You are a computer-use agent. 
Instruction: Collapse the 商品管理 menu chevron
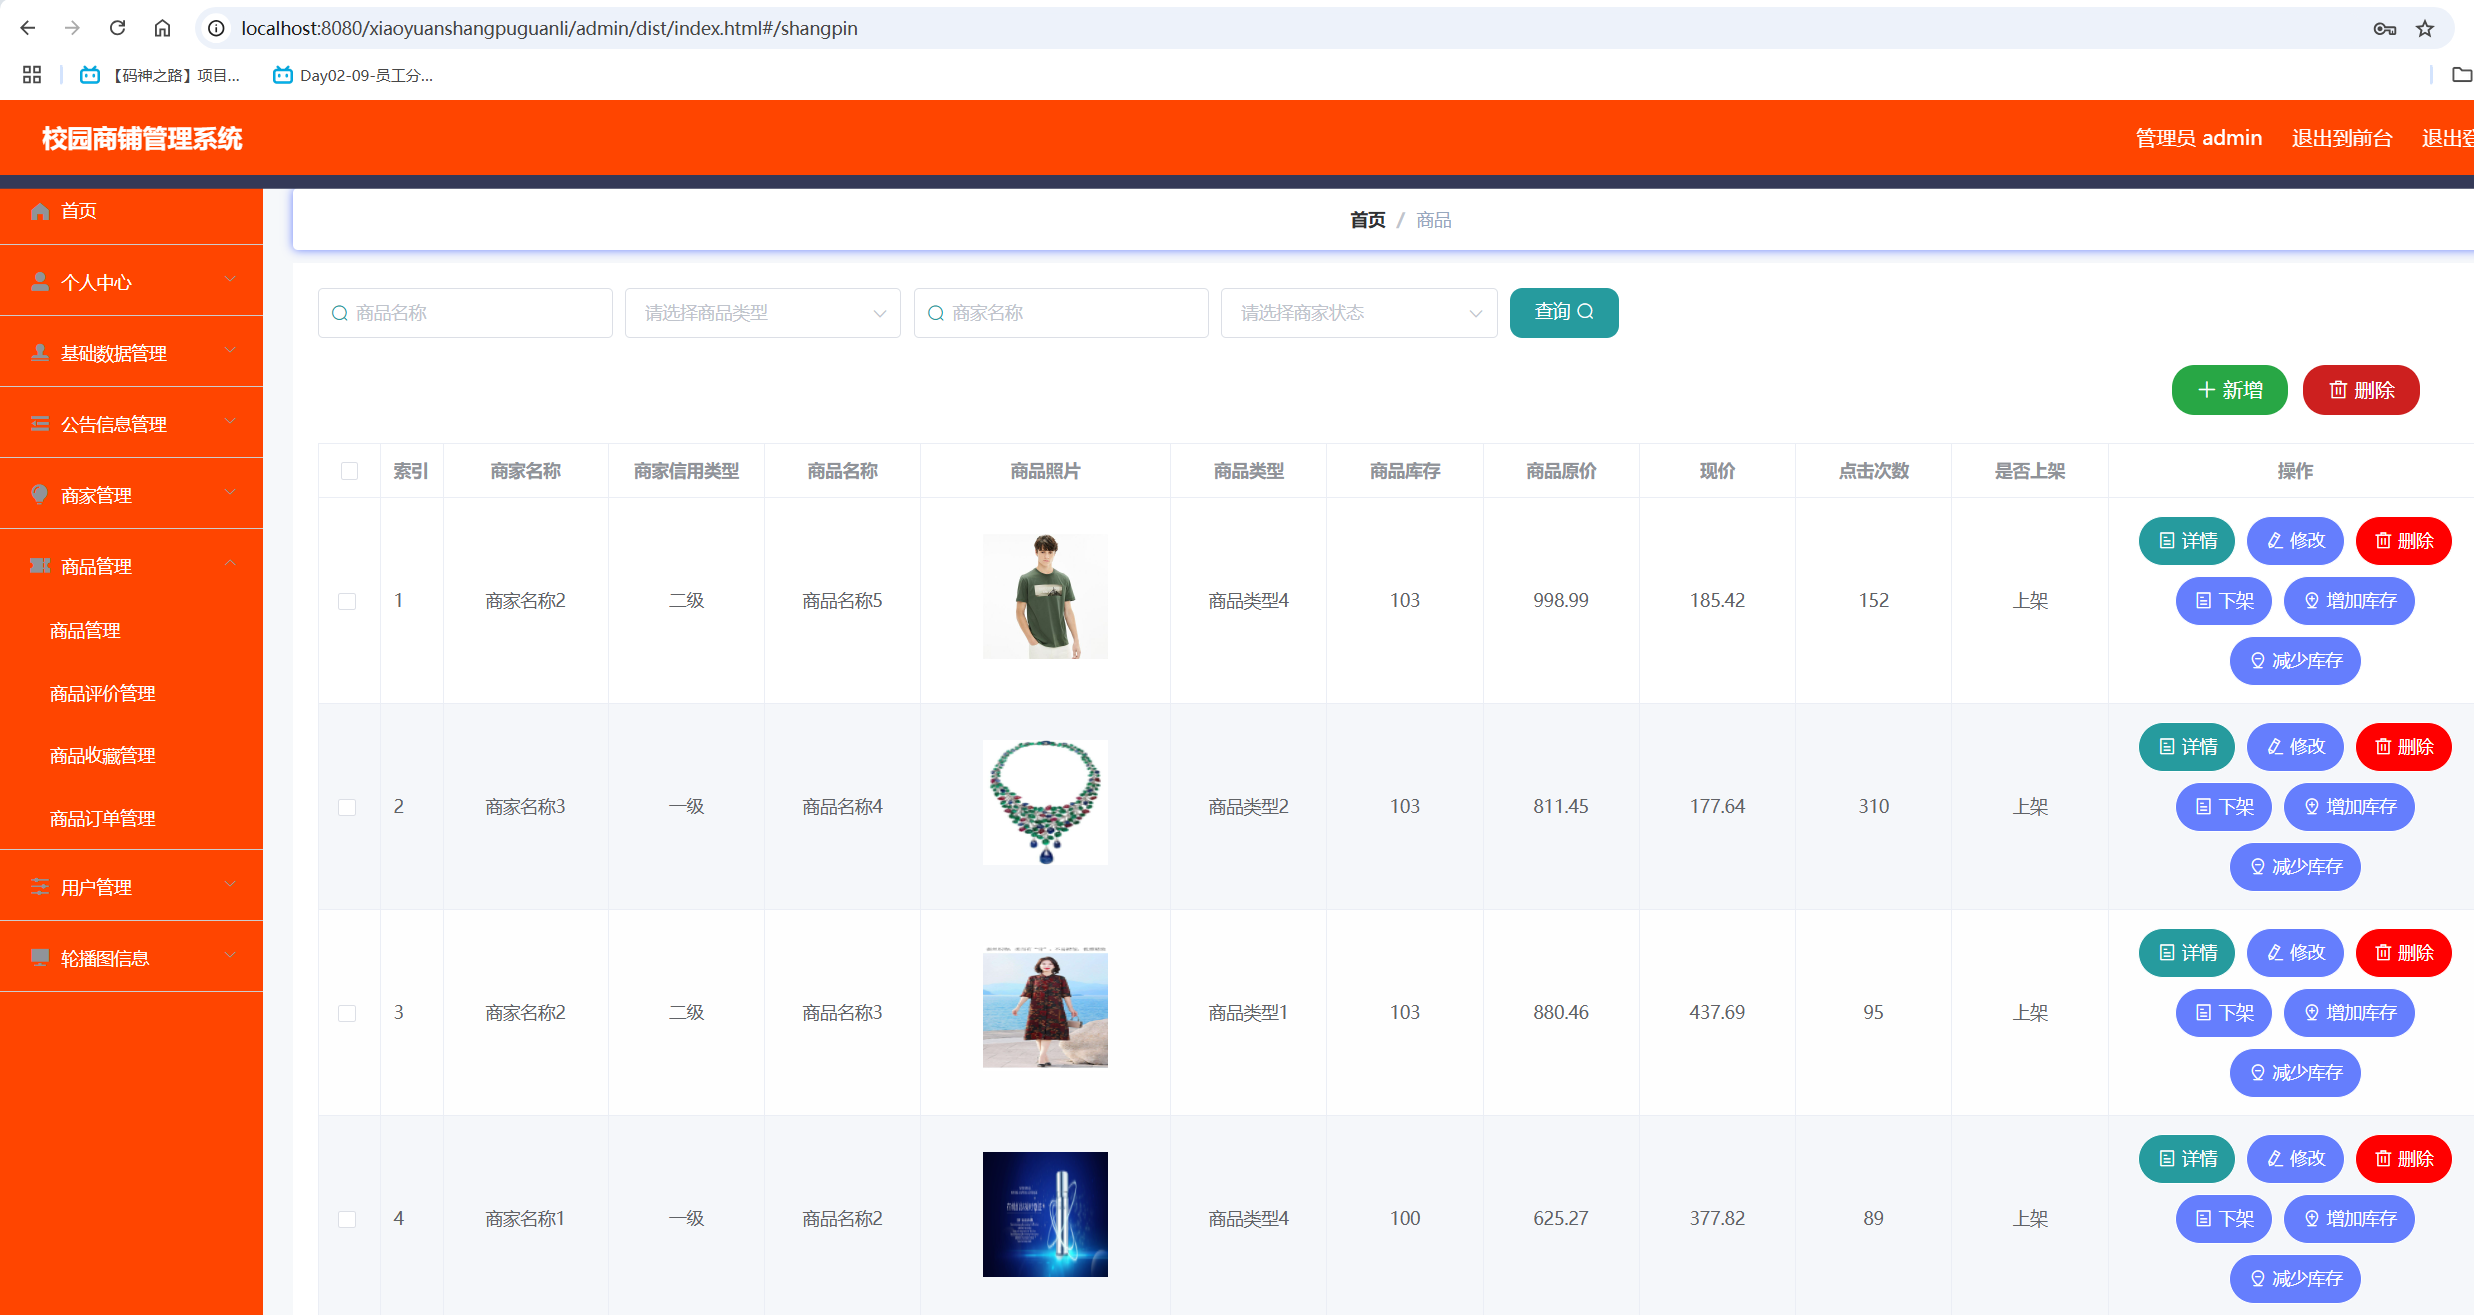tap(230, 564)
